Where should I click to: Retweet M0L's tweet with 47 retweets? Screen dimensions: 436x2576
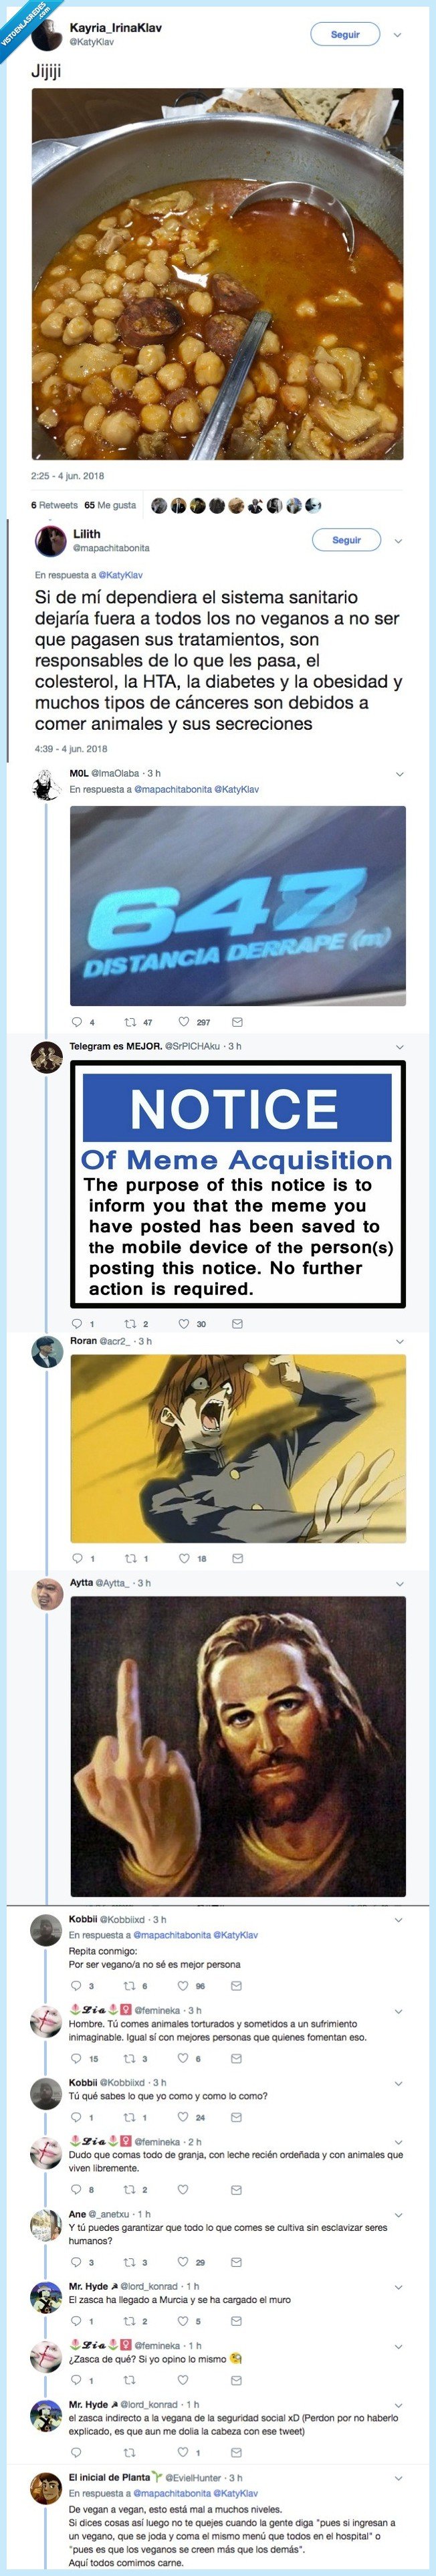tap(129, 1022)
